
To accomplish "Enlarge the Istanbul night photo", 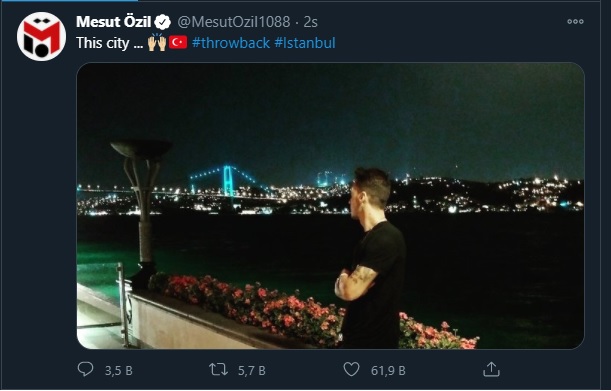I will coord(330,205).
